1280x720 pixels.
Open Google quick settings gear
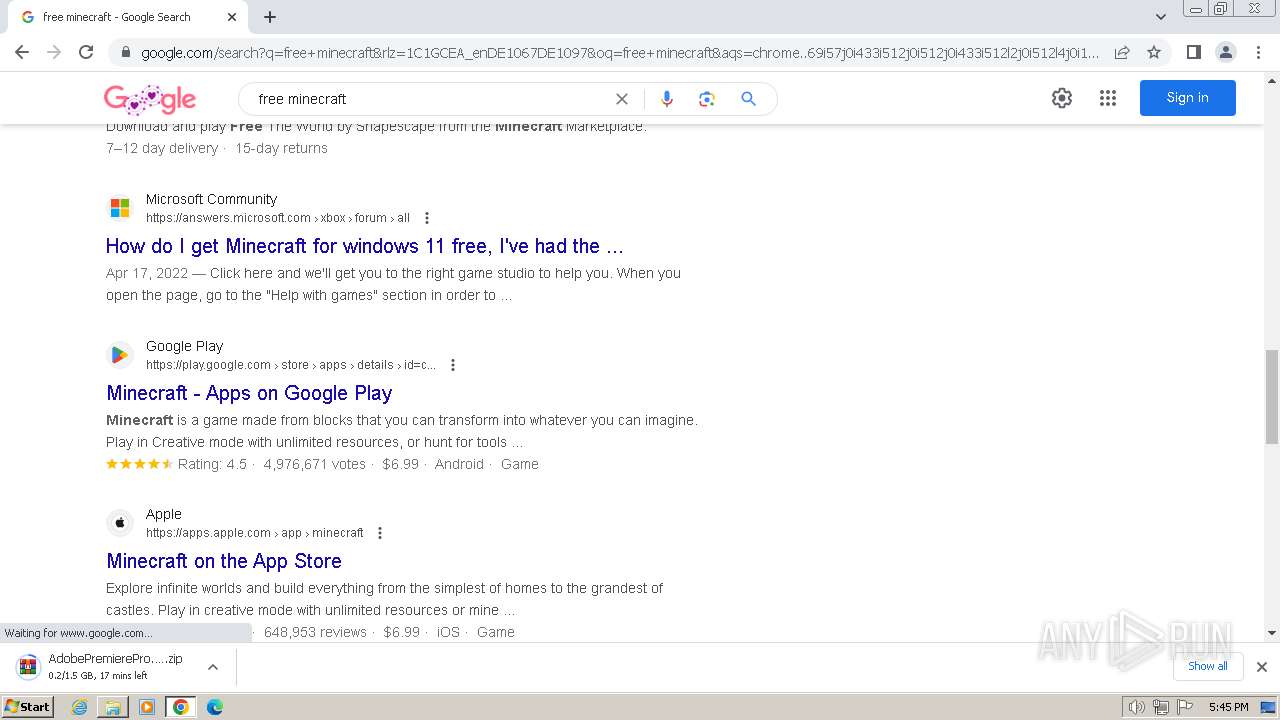point(1062,98)
